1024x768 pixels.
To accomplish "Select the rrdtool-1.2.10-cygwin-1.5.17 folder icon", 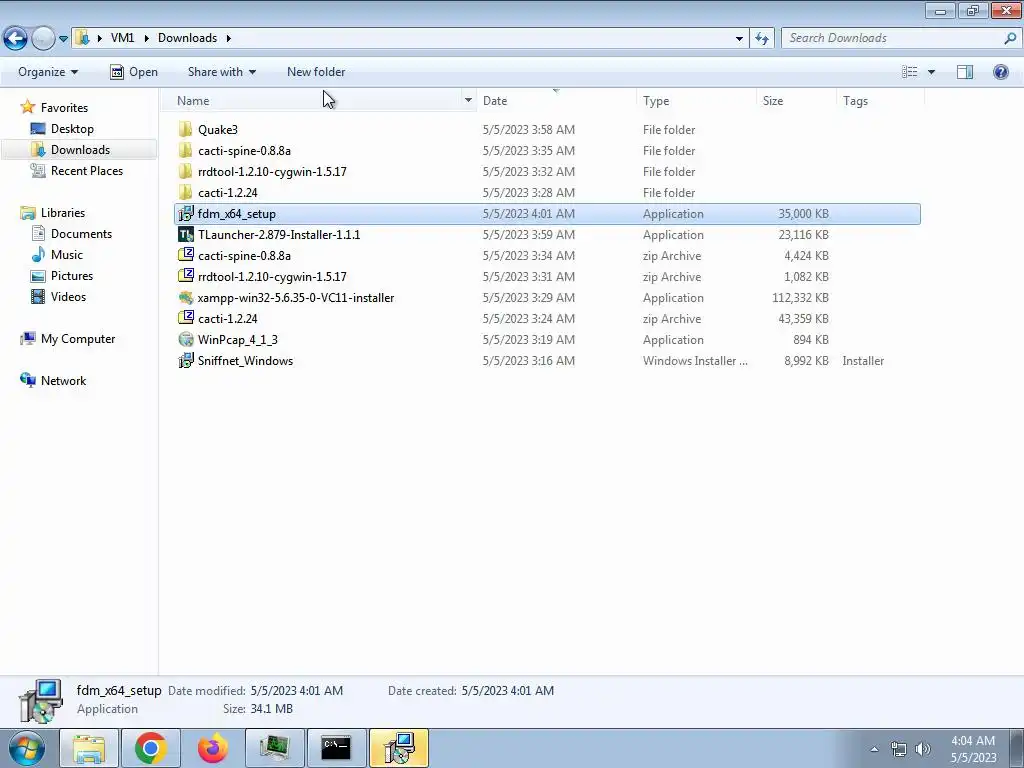I will 186,171.
